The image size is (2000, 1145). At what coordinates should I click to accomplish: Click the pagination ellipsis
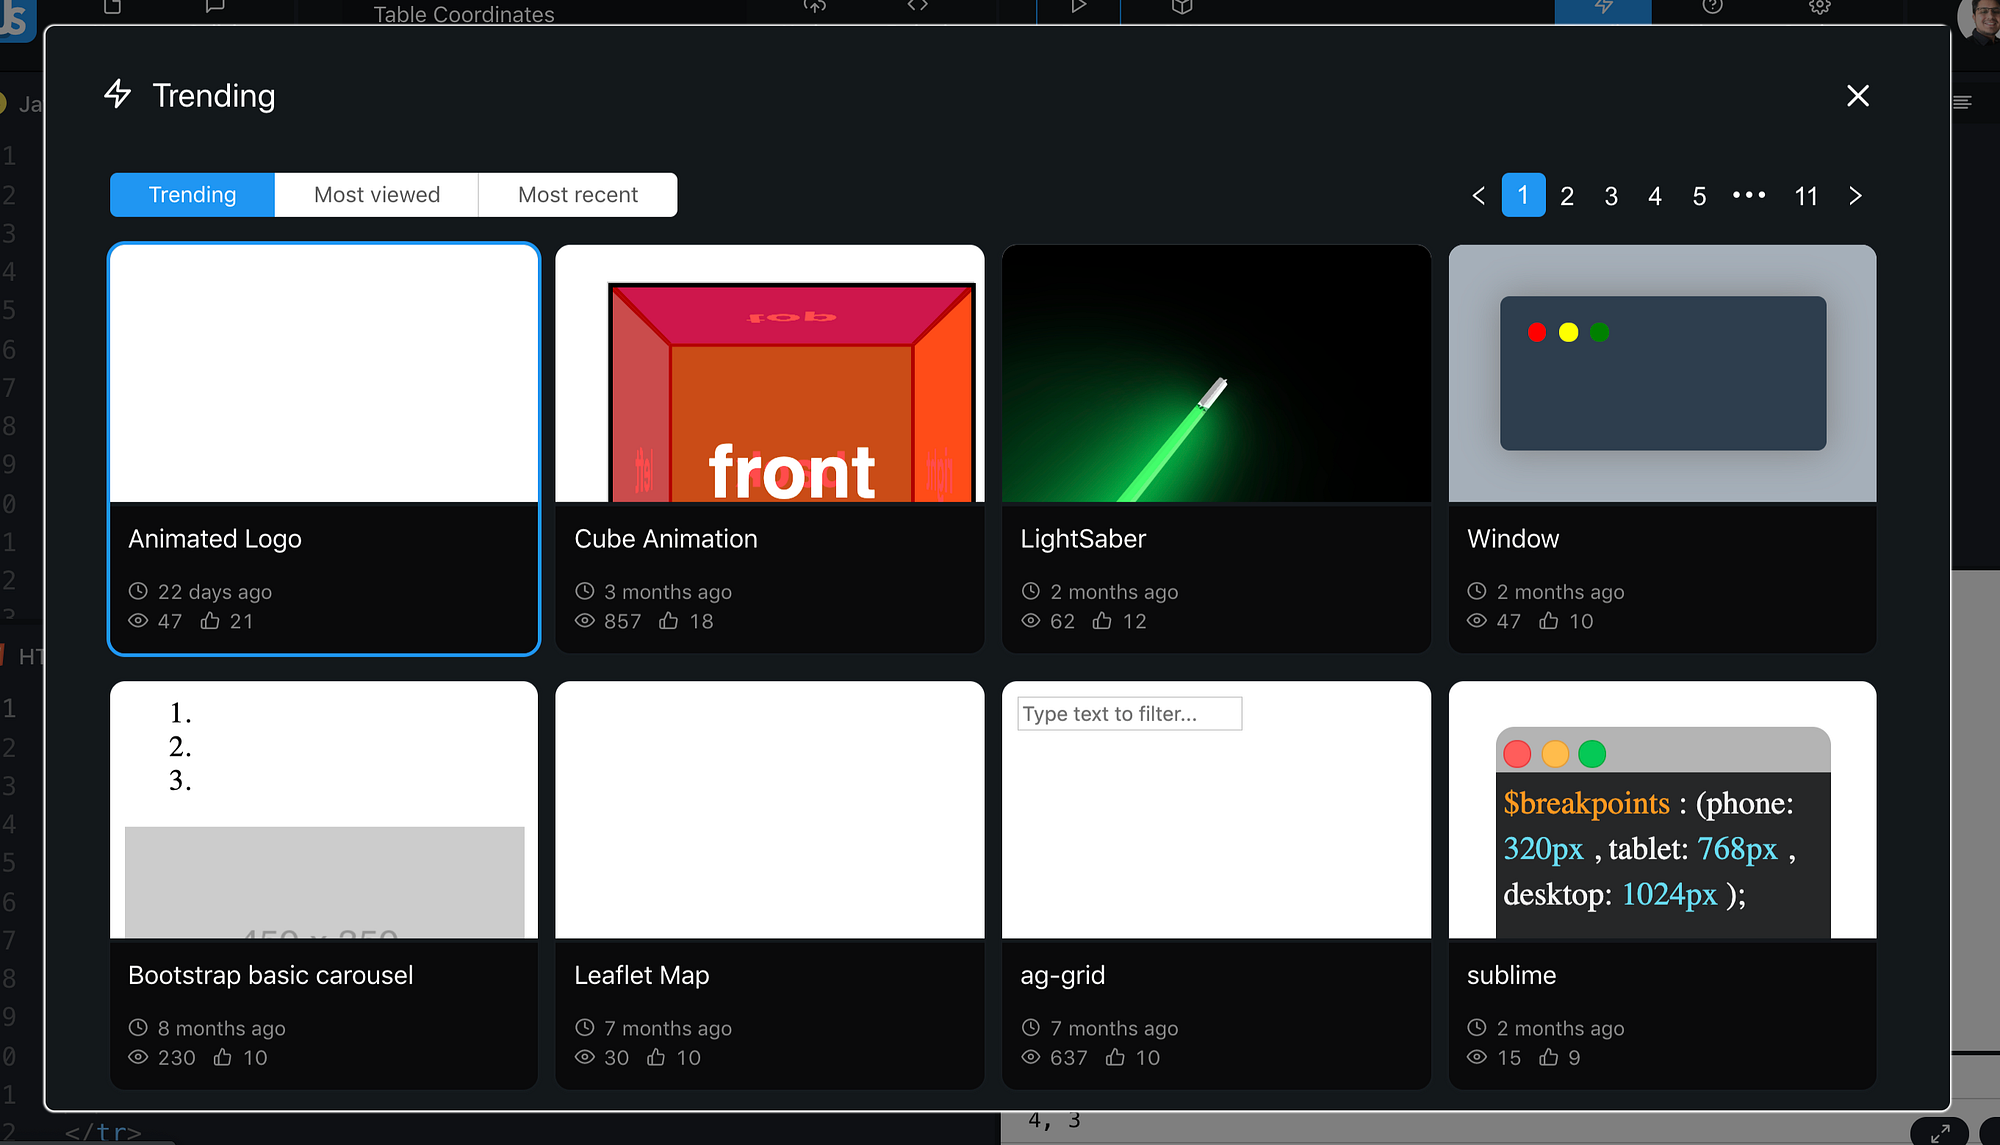(x=1748, y=195)
